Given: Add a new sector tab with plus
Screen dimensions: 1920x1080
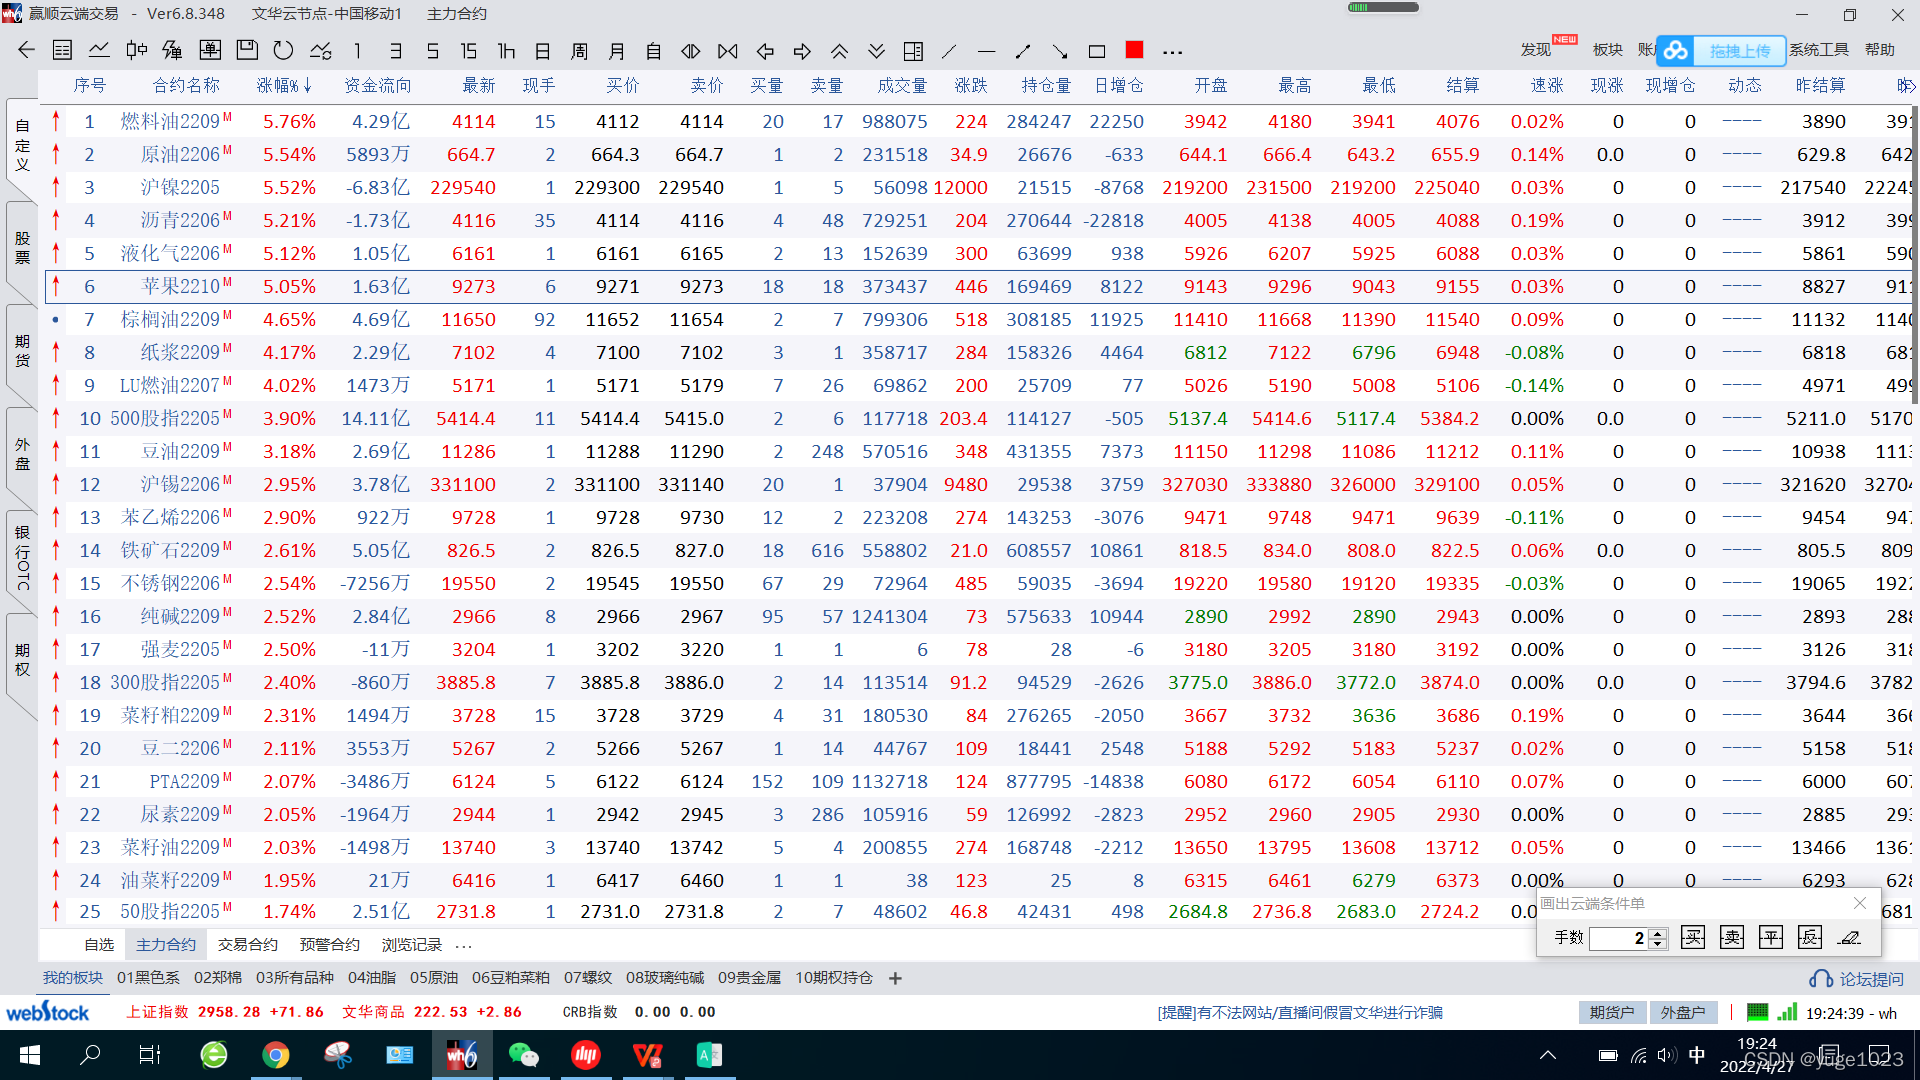Looking at the screenshot, I should coord(896,978).
